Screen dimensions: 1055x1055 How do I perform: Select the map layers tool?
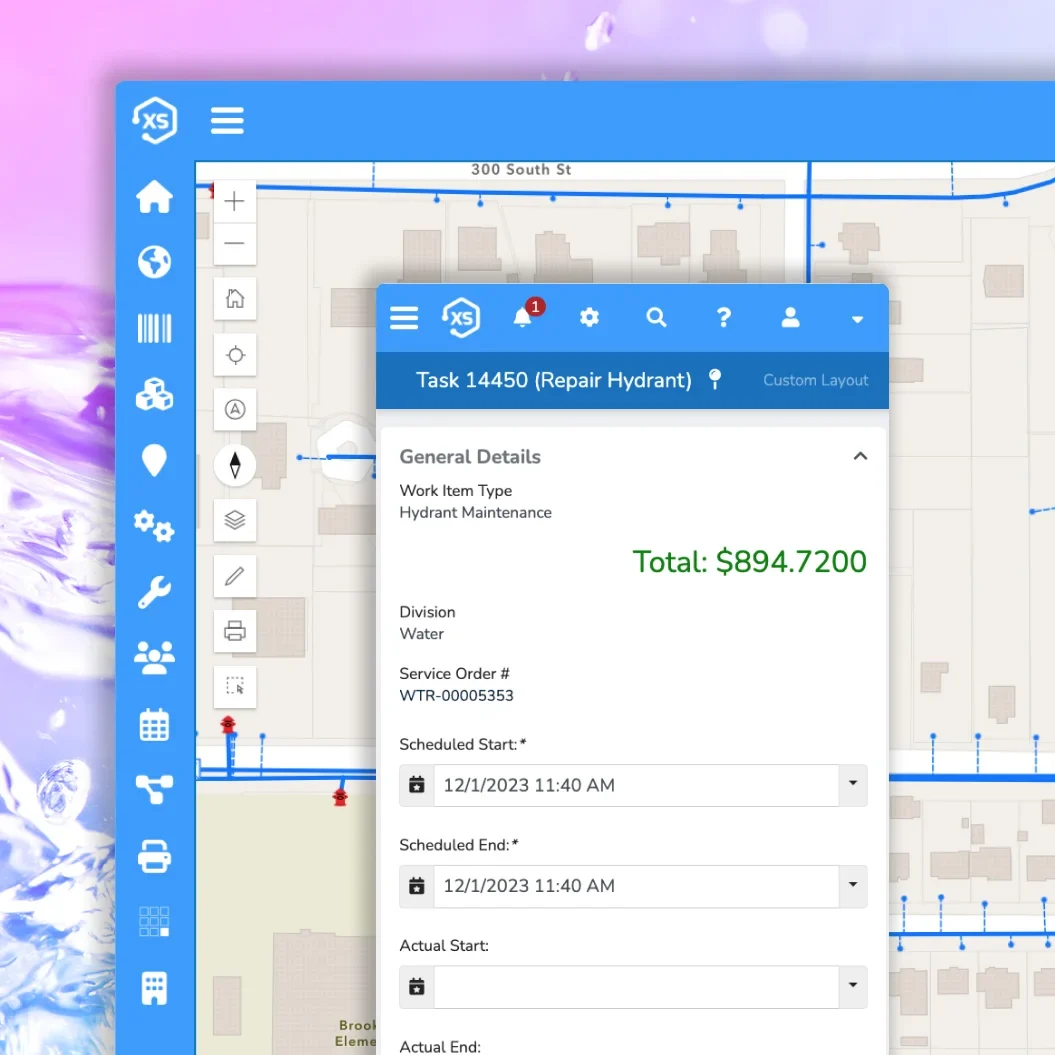(235, 520)
